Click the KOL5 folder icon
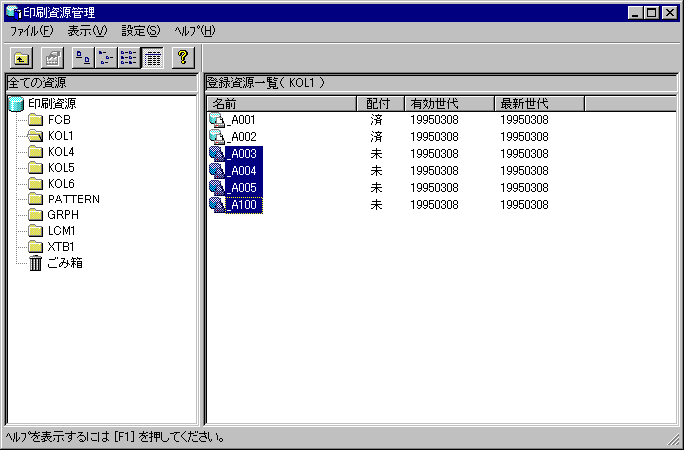This screenshot has width=684, height=450. 35,167
